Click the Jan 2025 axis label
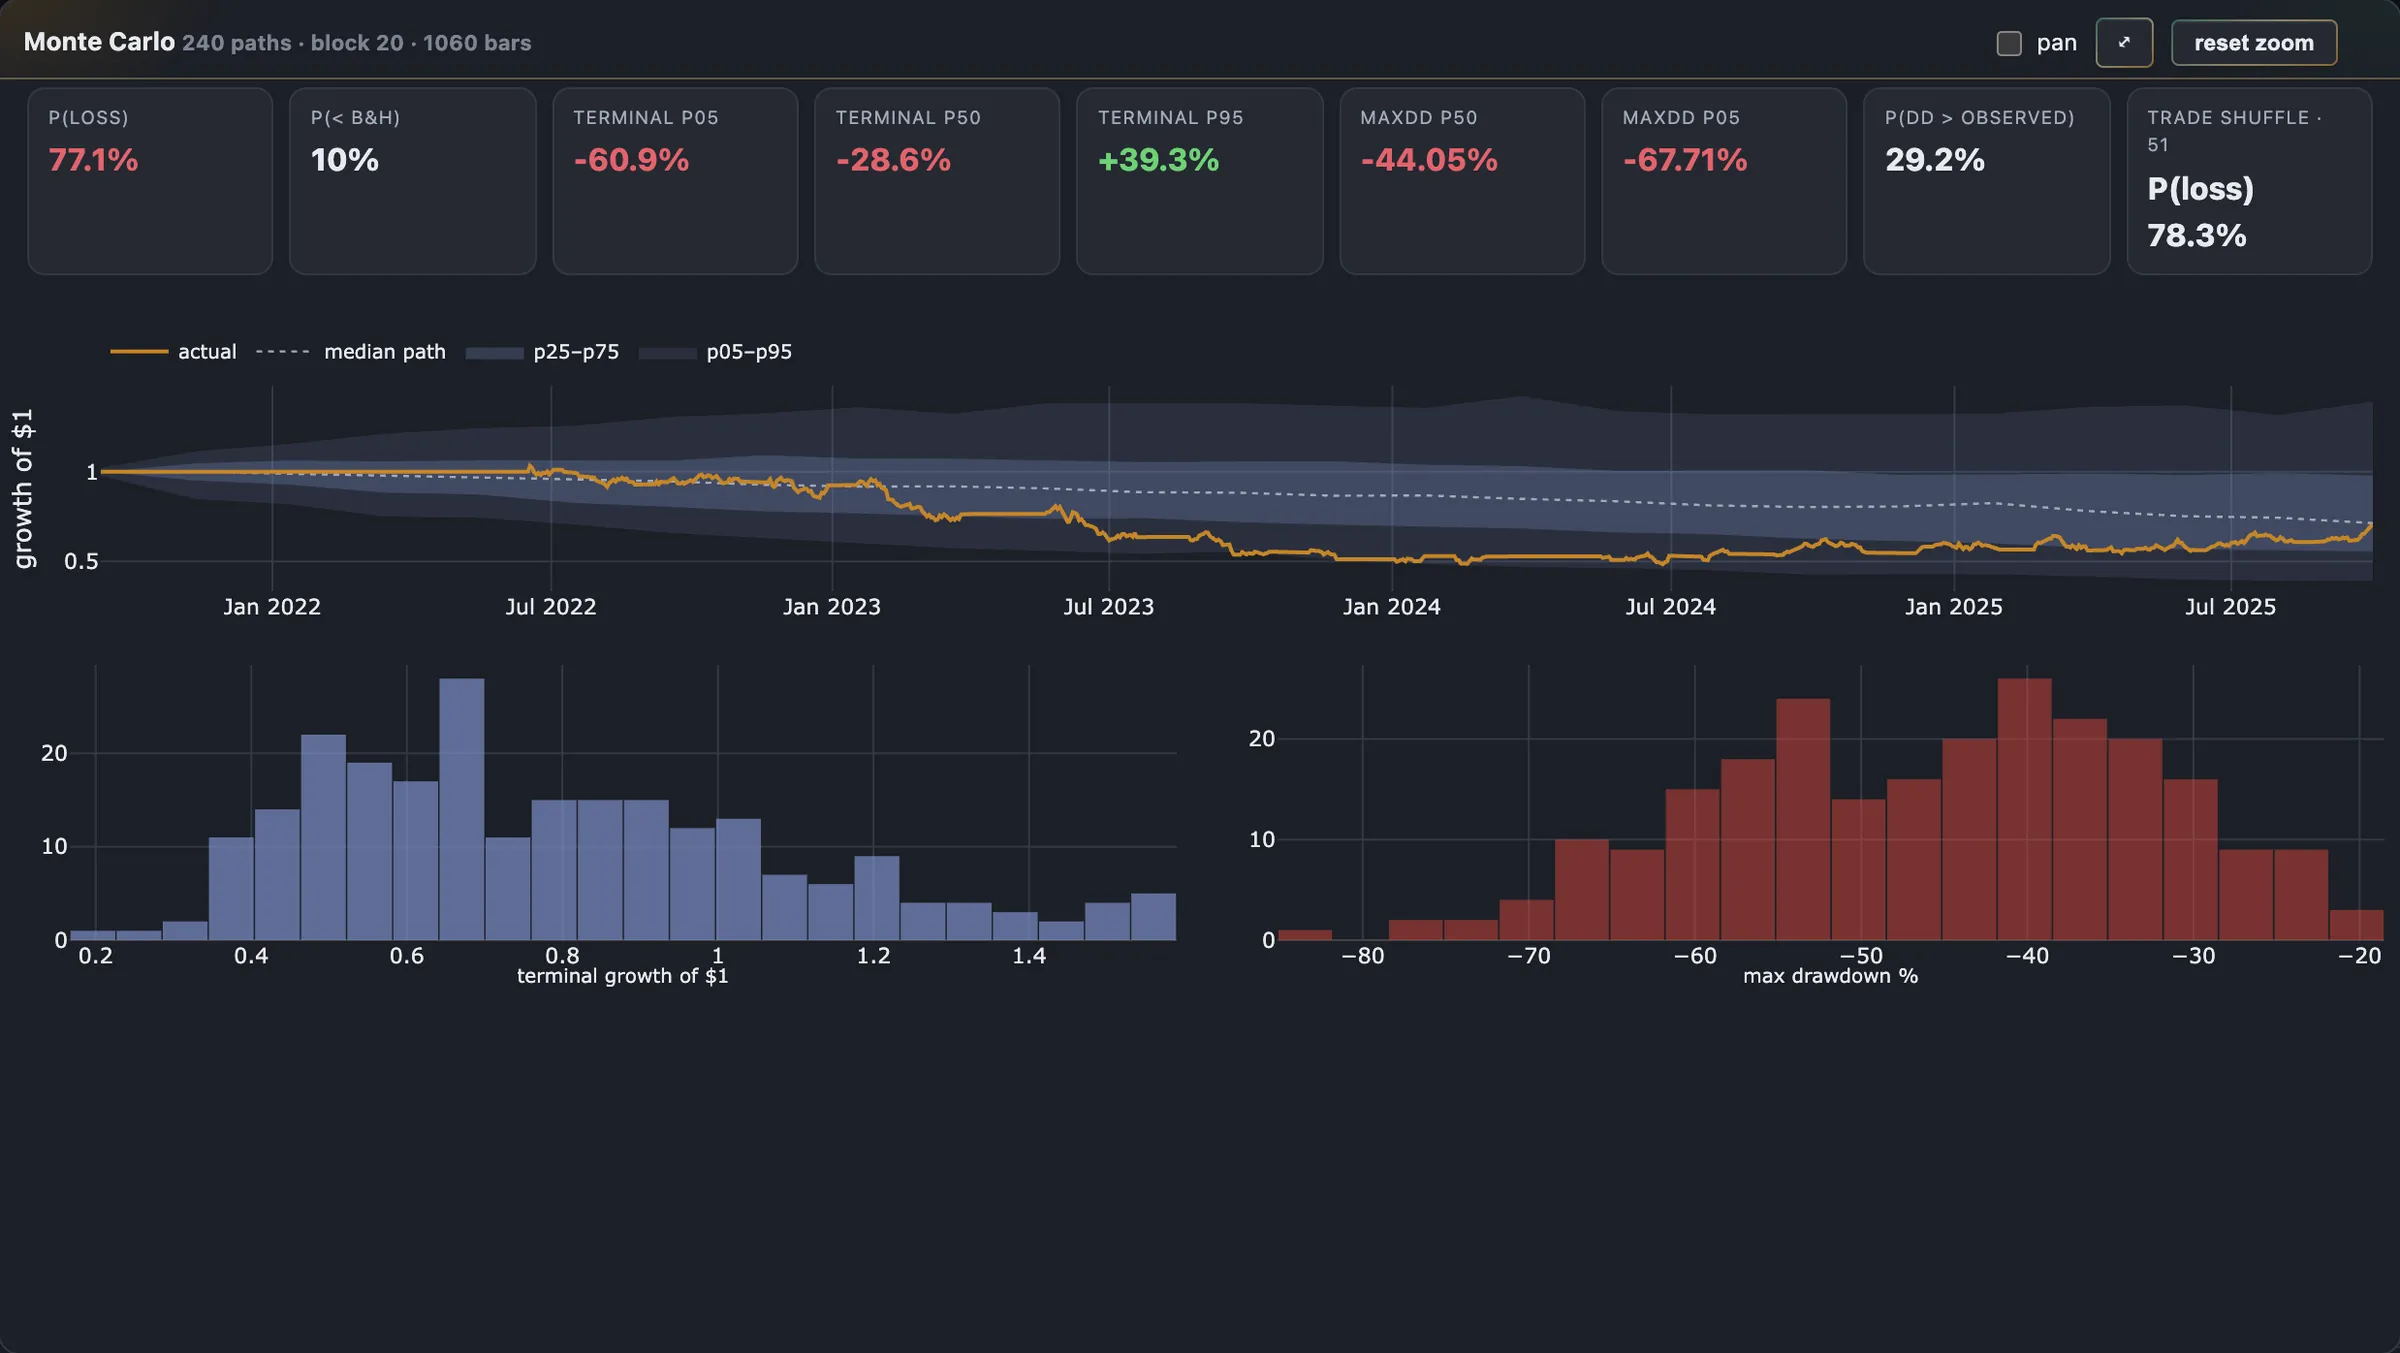This screenshot has height=1353, width=2400. click(1954, 607)
